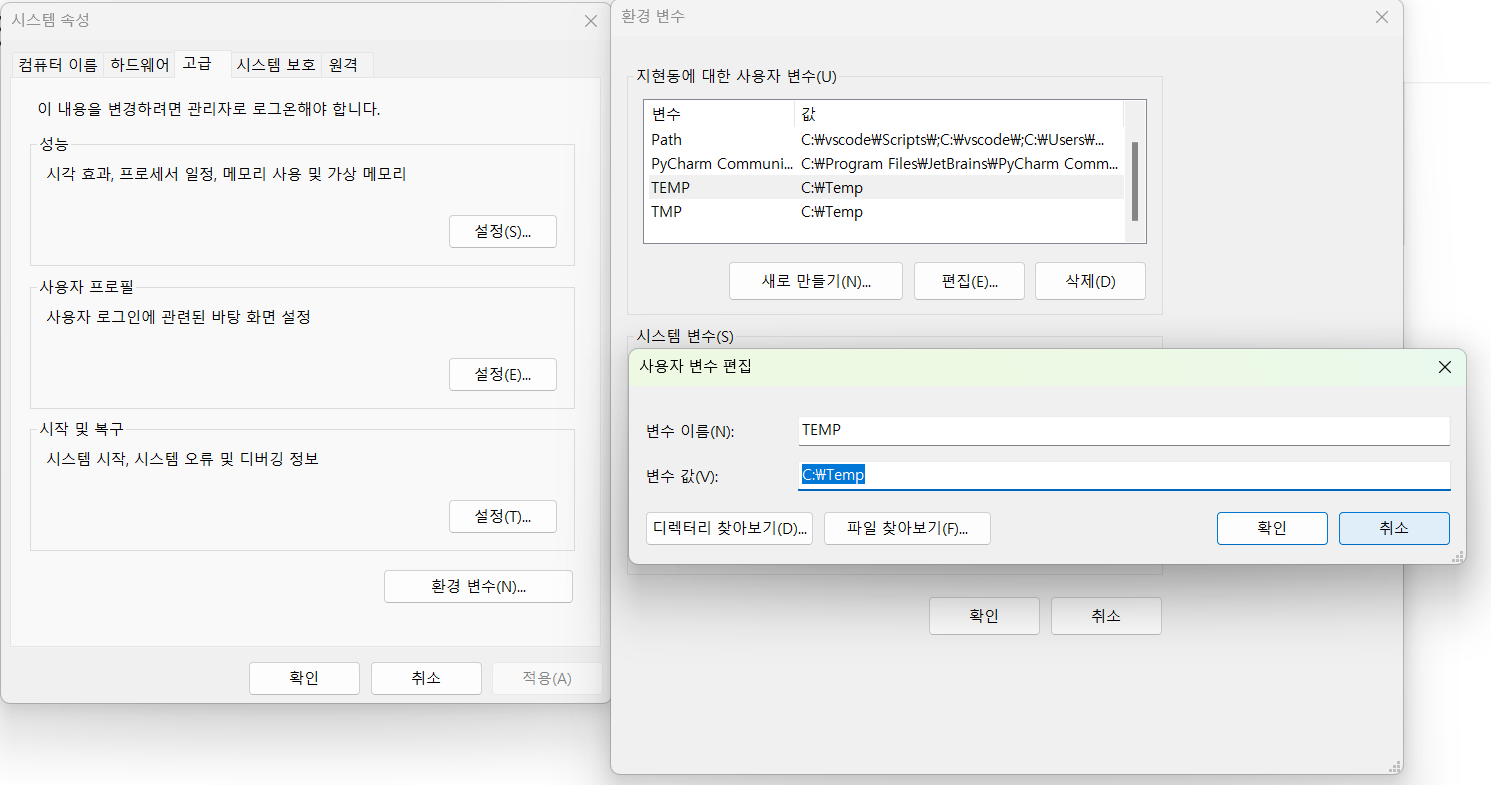Go to the 시스템 보호 tab
Screen dimensions: 1491x785
click(276, 65)
